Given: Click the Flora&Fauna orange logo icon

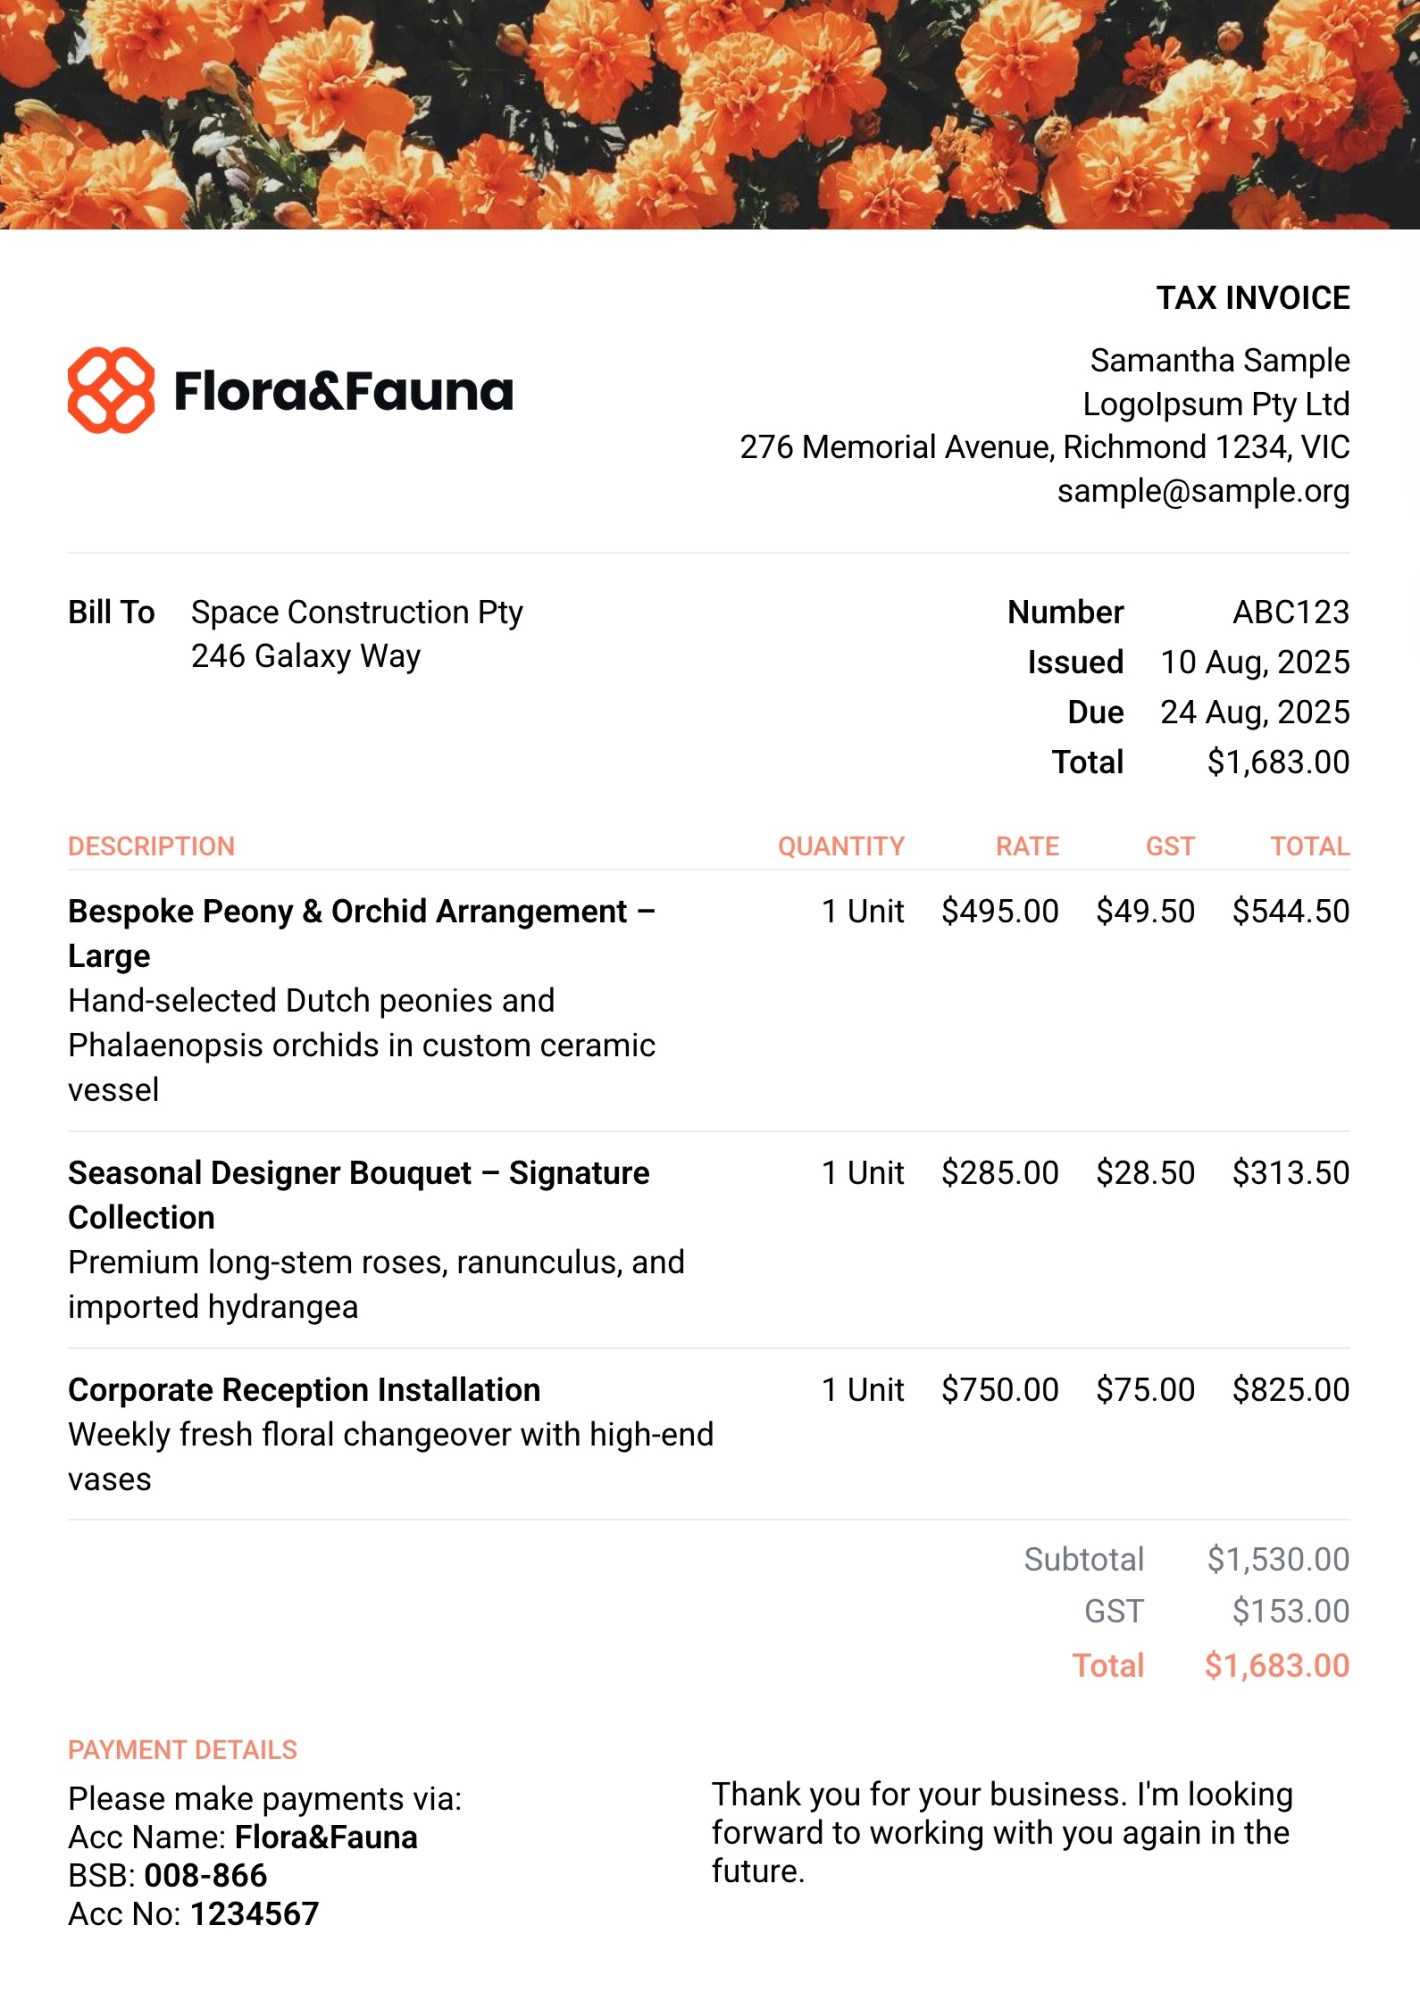Looking at the screenshot, I should pos(111,391).
